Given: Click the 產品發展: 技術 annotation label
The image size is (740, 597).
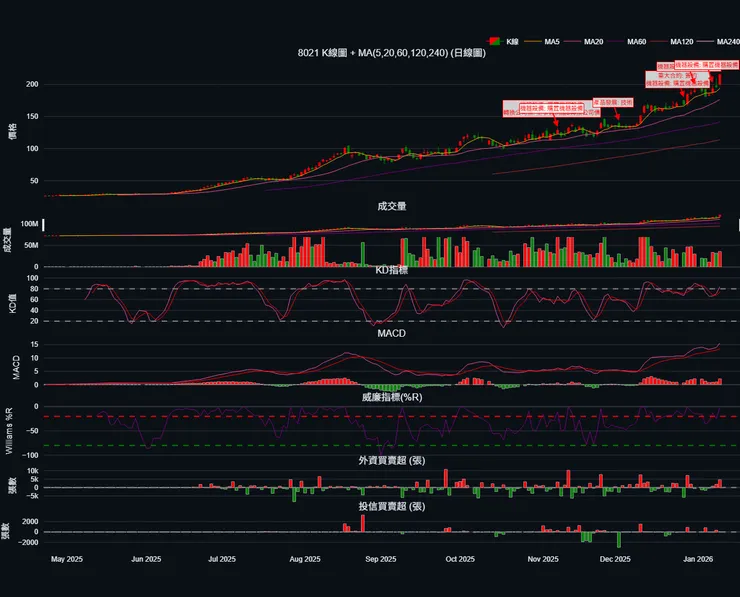Looking at the screenshot, I should [613, 102].
